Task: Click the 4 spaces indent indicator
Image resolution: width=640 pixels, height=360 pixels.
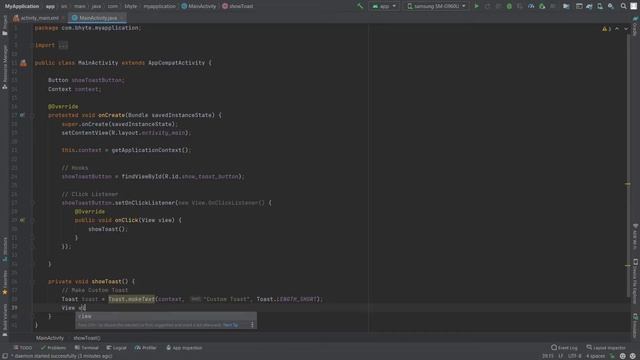Action: click(596, 356)
